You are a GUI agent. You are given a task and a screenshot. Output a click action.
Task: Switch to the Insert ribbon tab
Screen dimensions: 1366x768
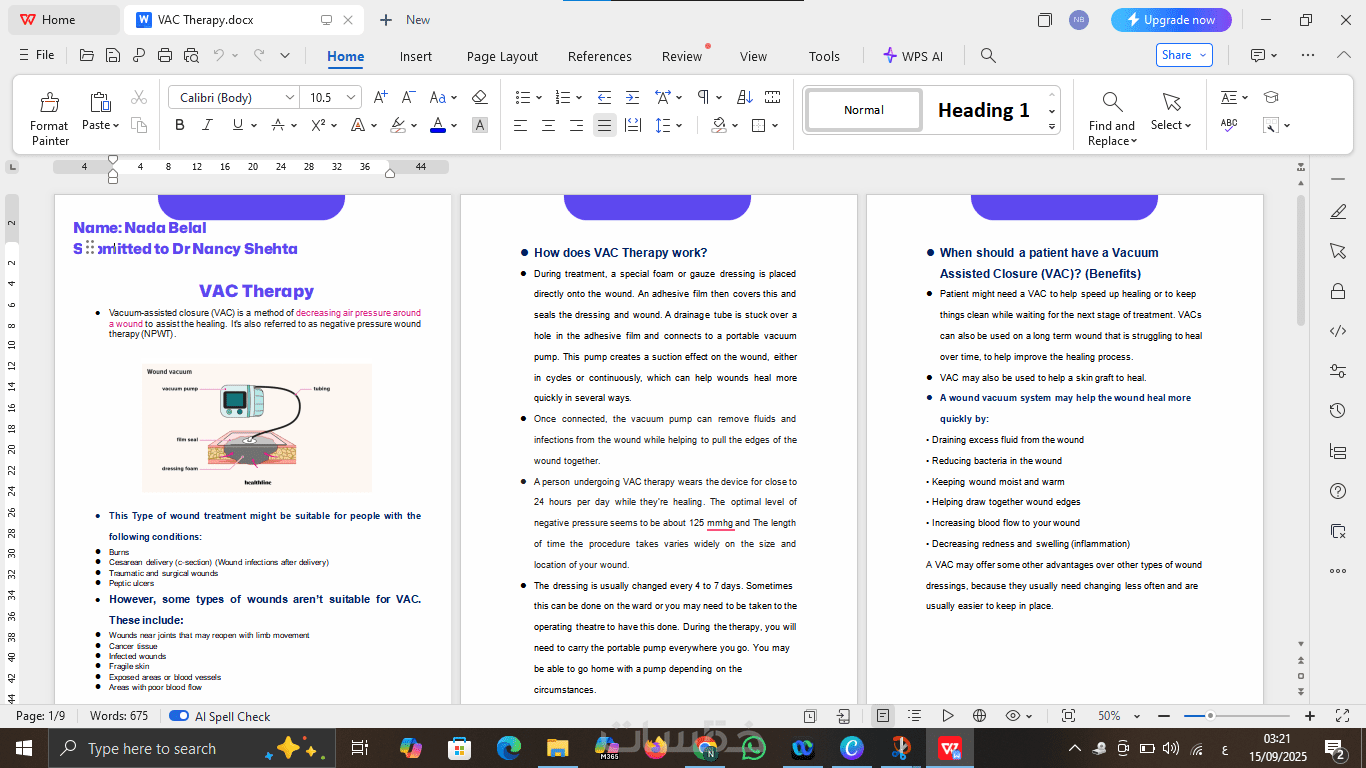point(416,56)
